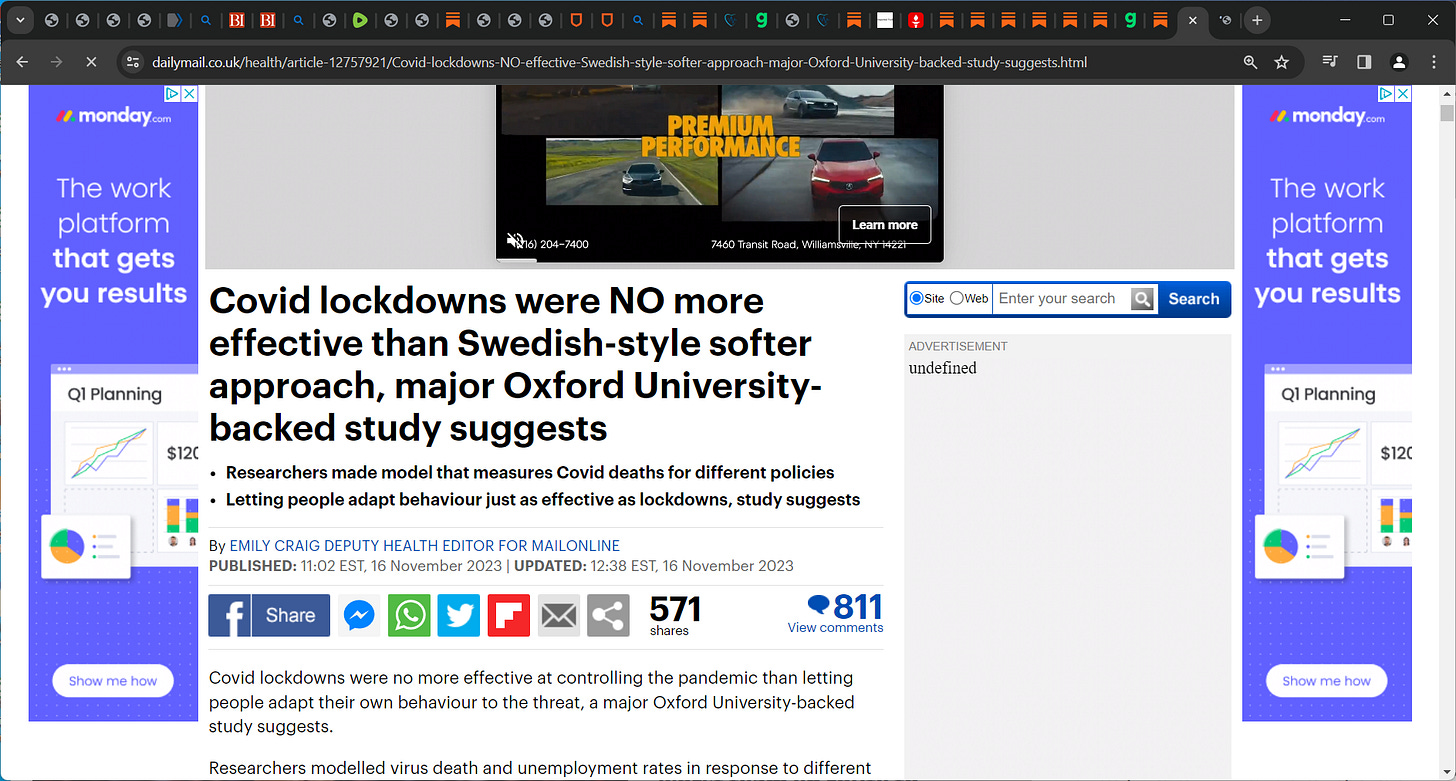
Task: Open the media control icon in toolbar
Action: (1330, 62)
